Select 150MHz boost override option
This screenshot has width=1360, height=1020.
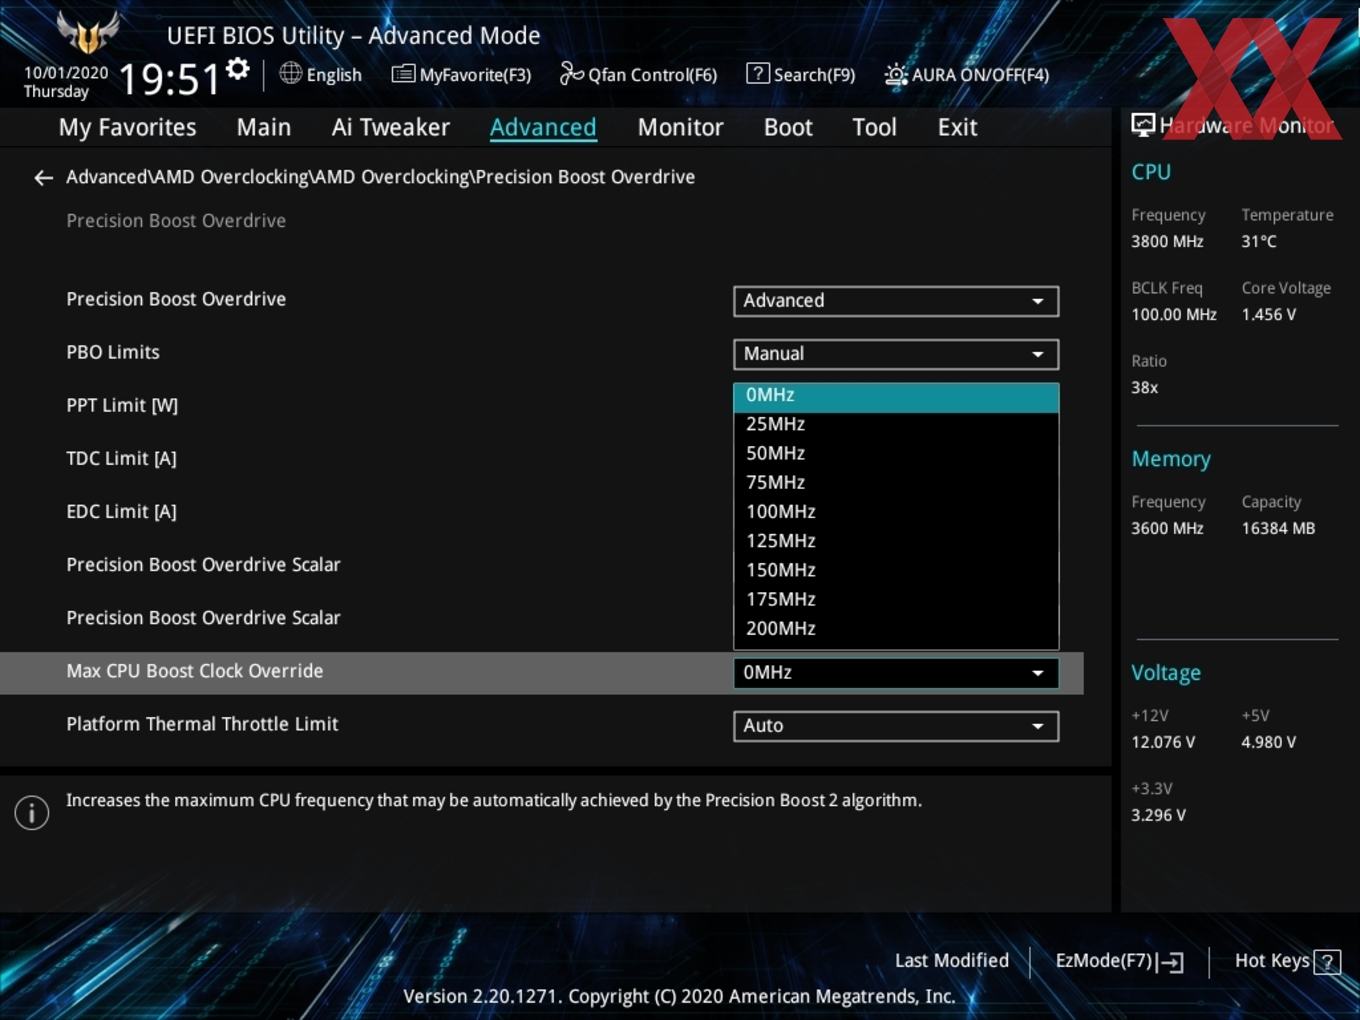(896, 570)
